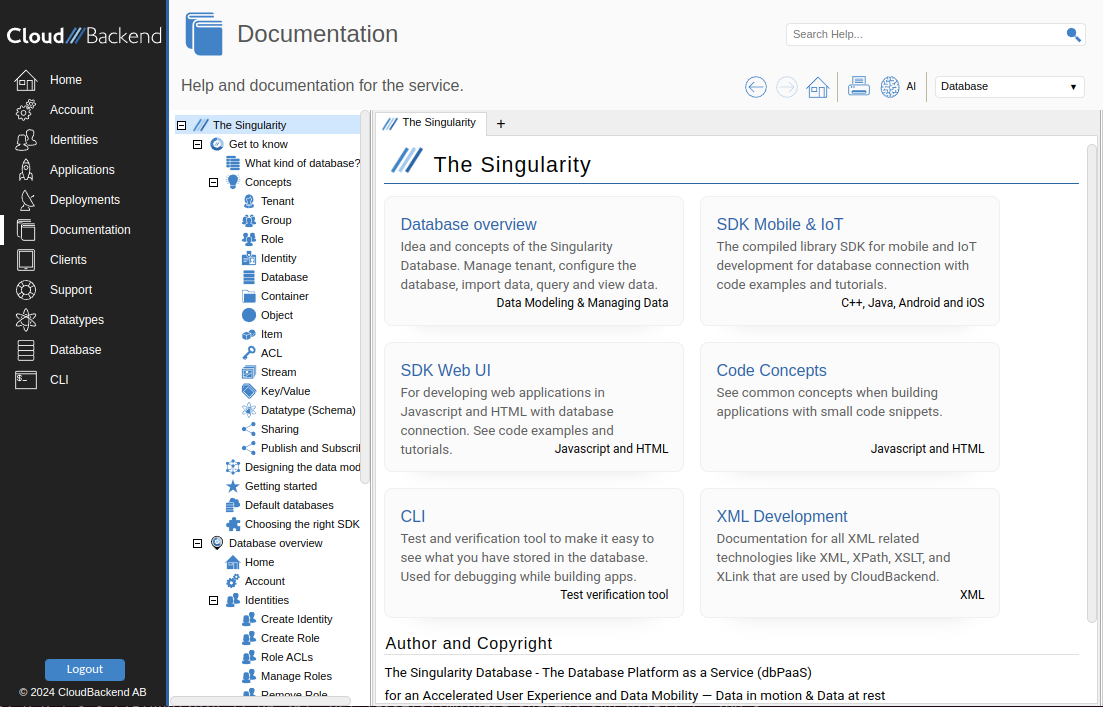Viewport: 1103px width, 707px height.
Task: Click the Deployments satellite dish icon
Action: click(26, 200)
